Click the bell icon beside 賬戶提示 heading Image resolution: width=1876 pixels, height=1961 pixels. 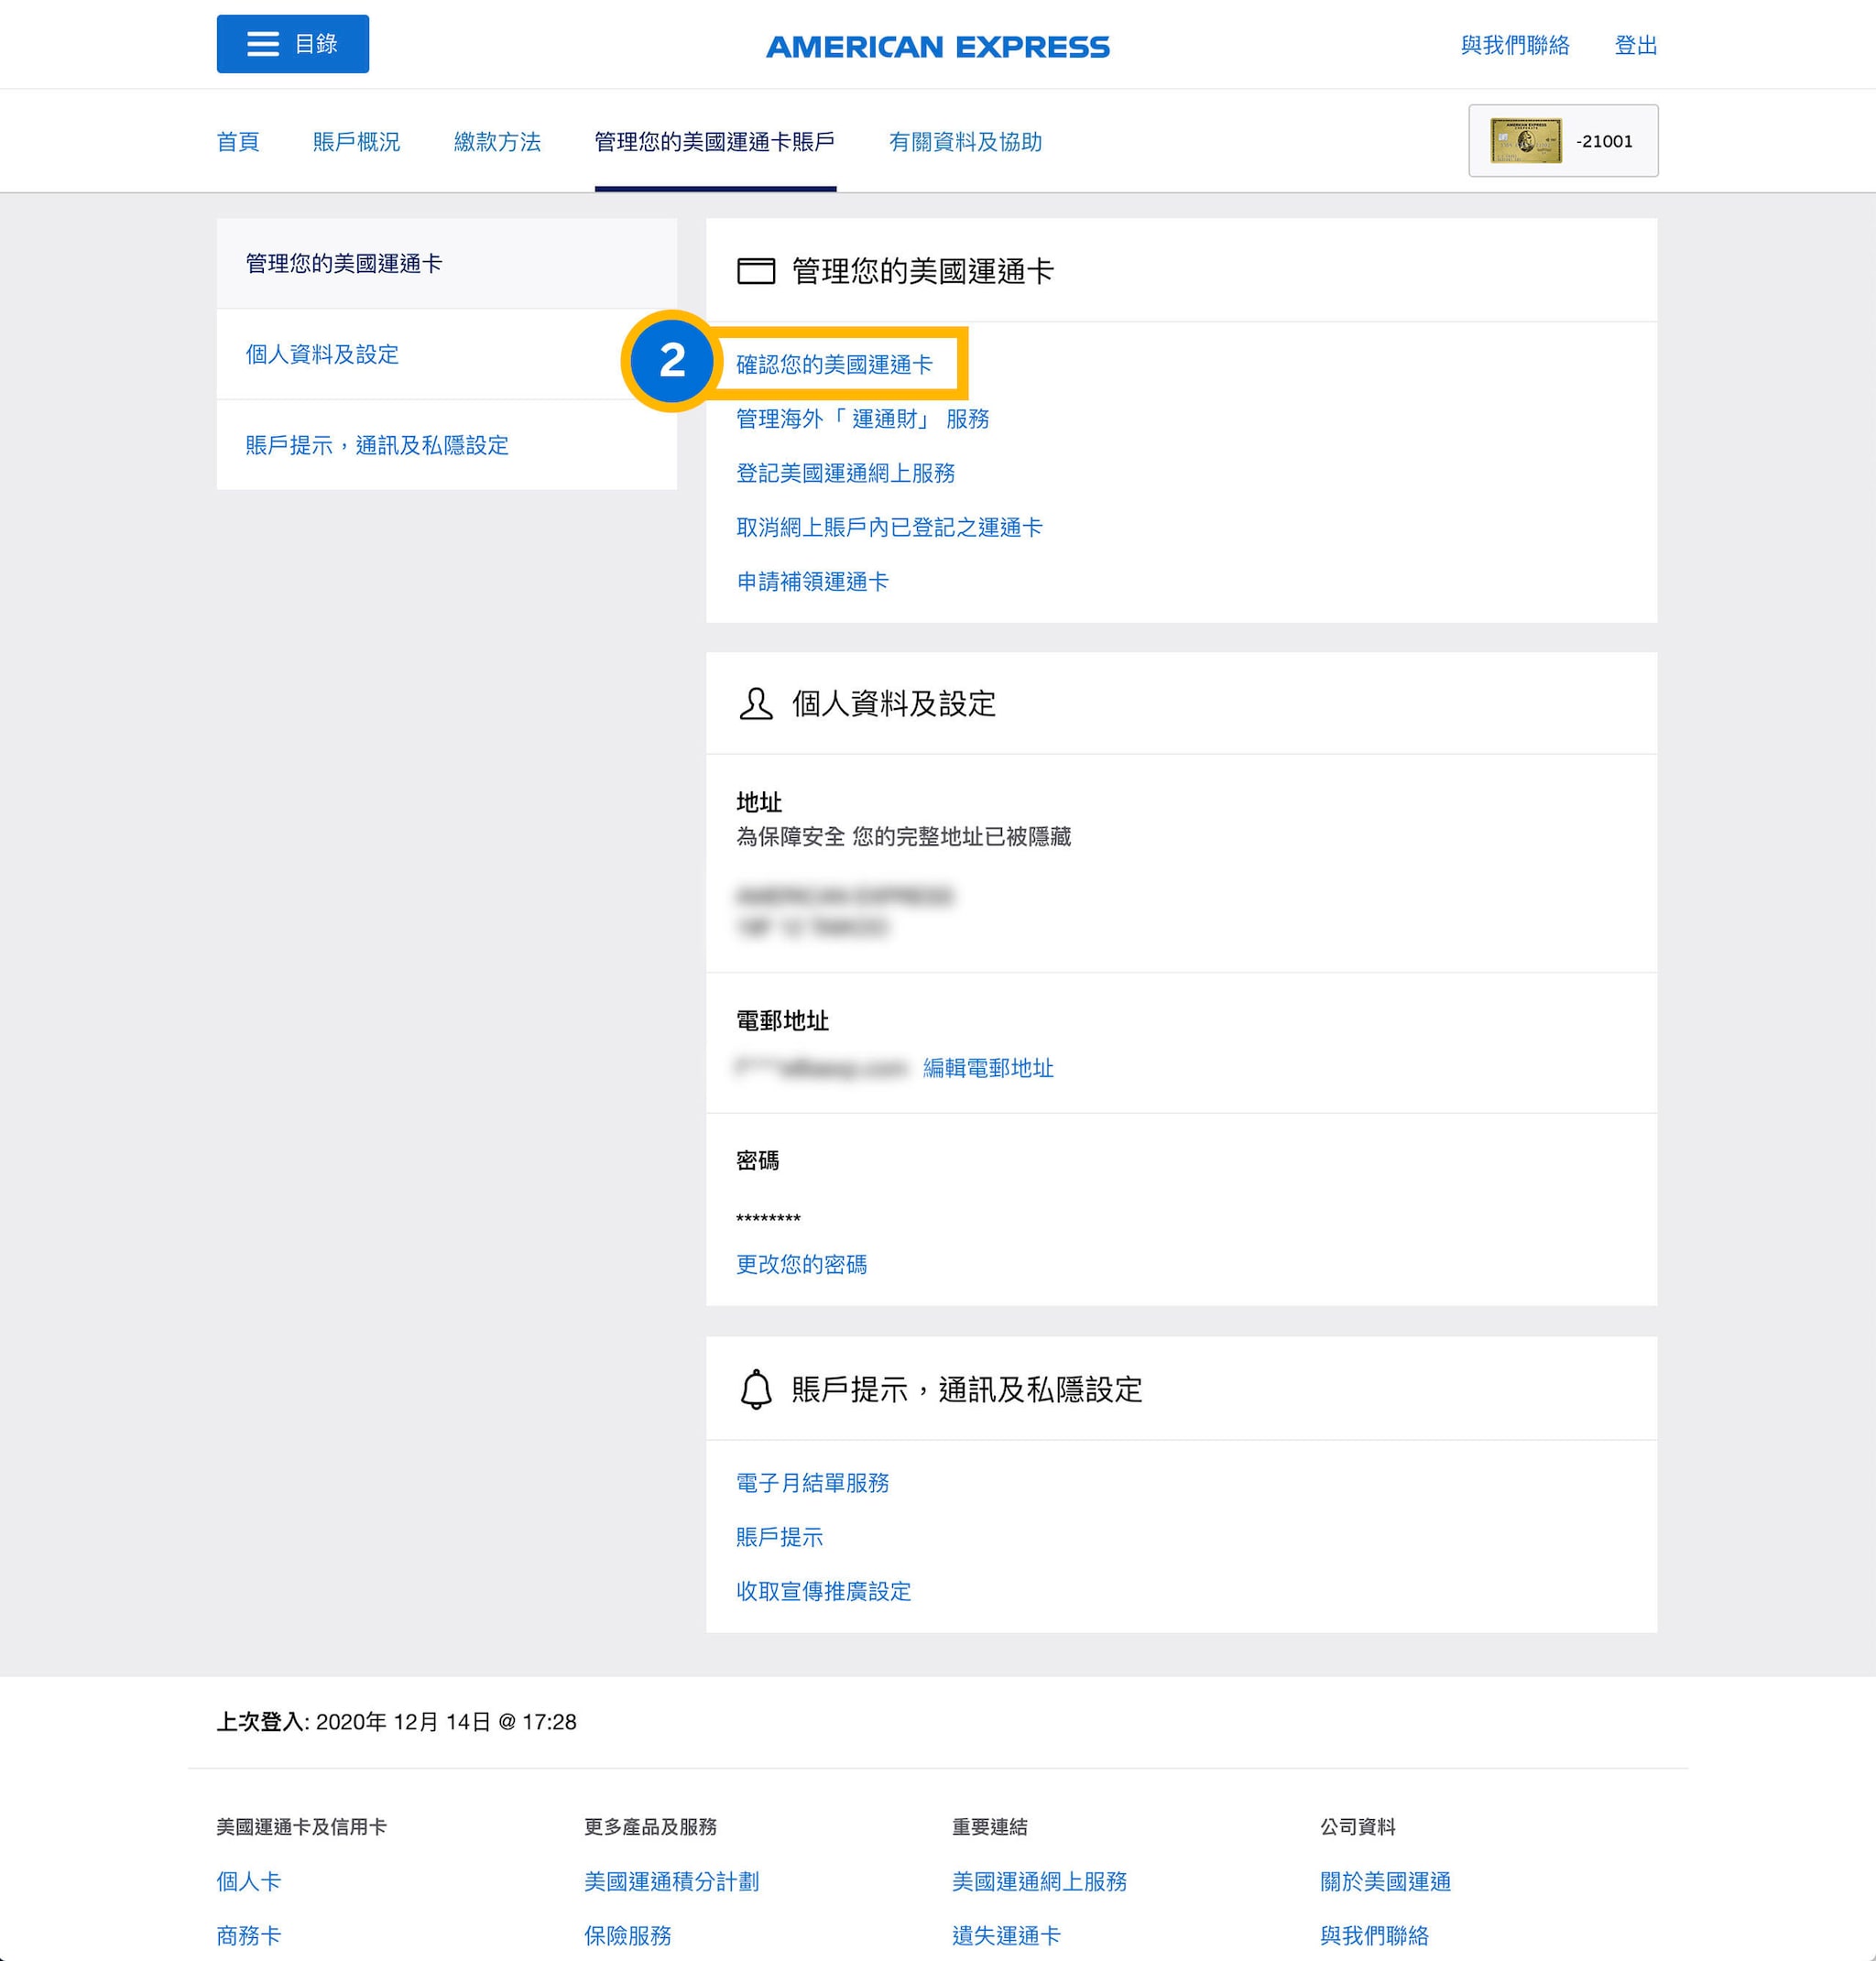[x=755, y=1389]
